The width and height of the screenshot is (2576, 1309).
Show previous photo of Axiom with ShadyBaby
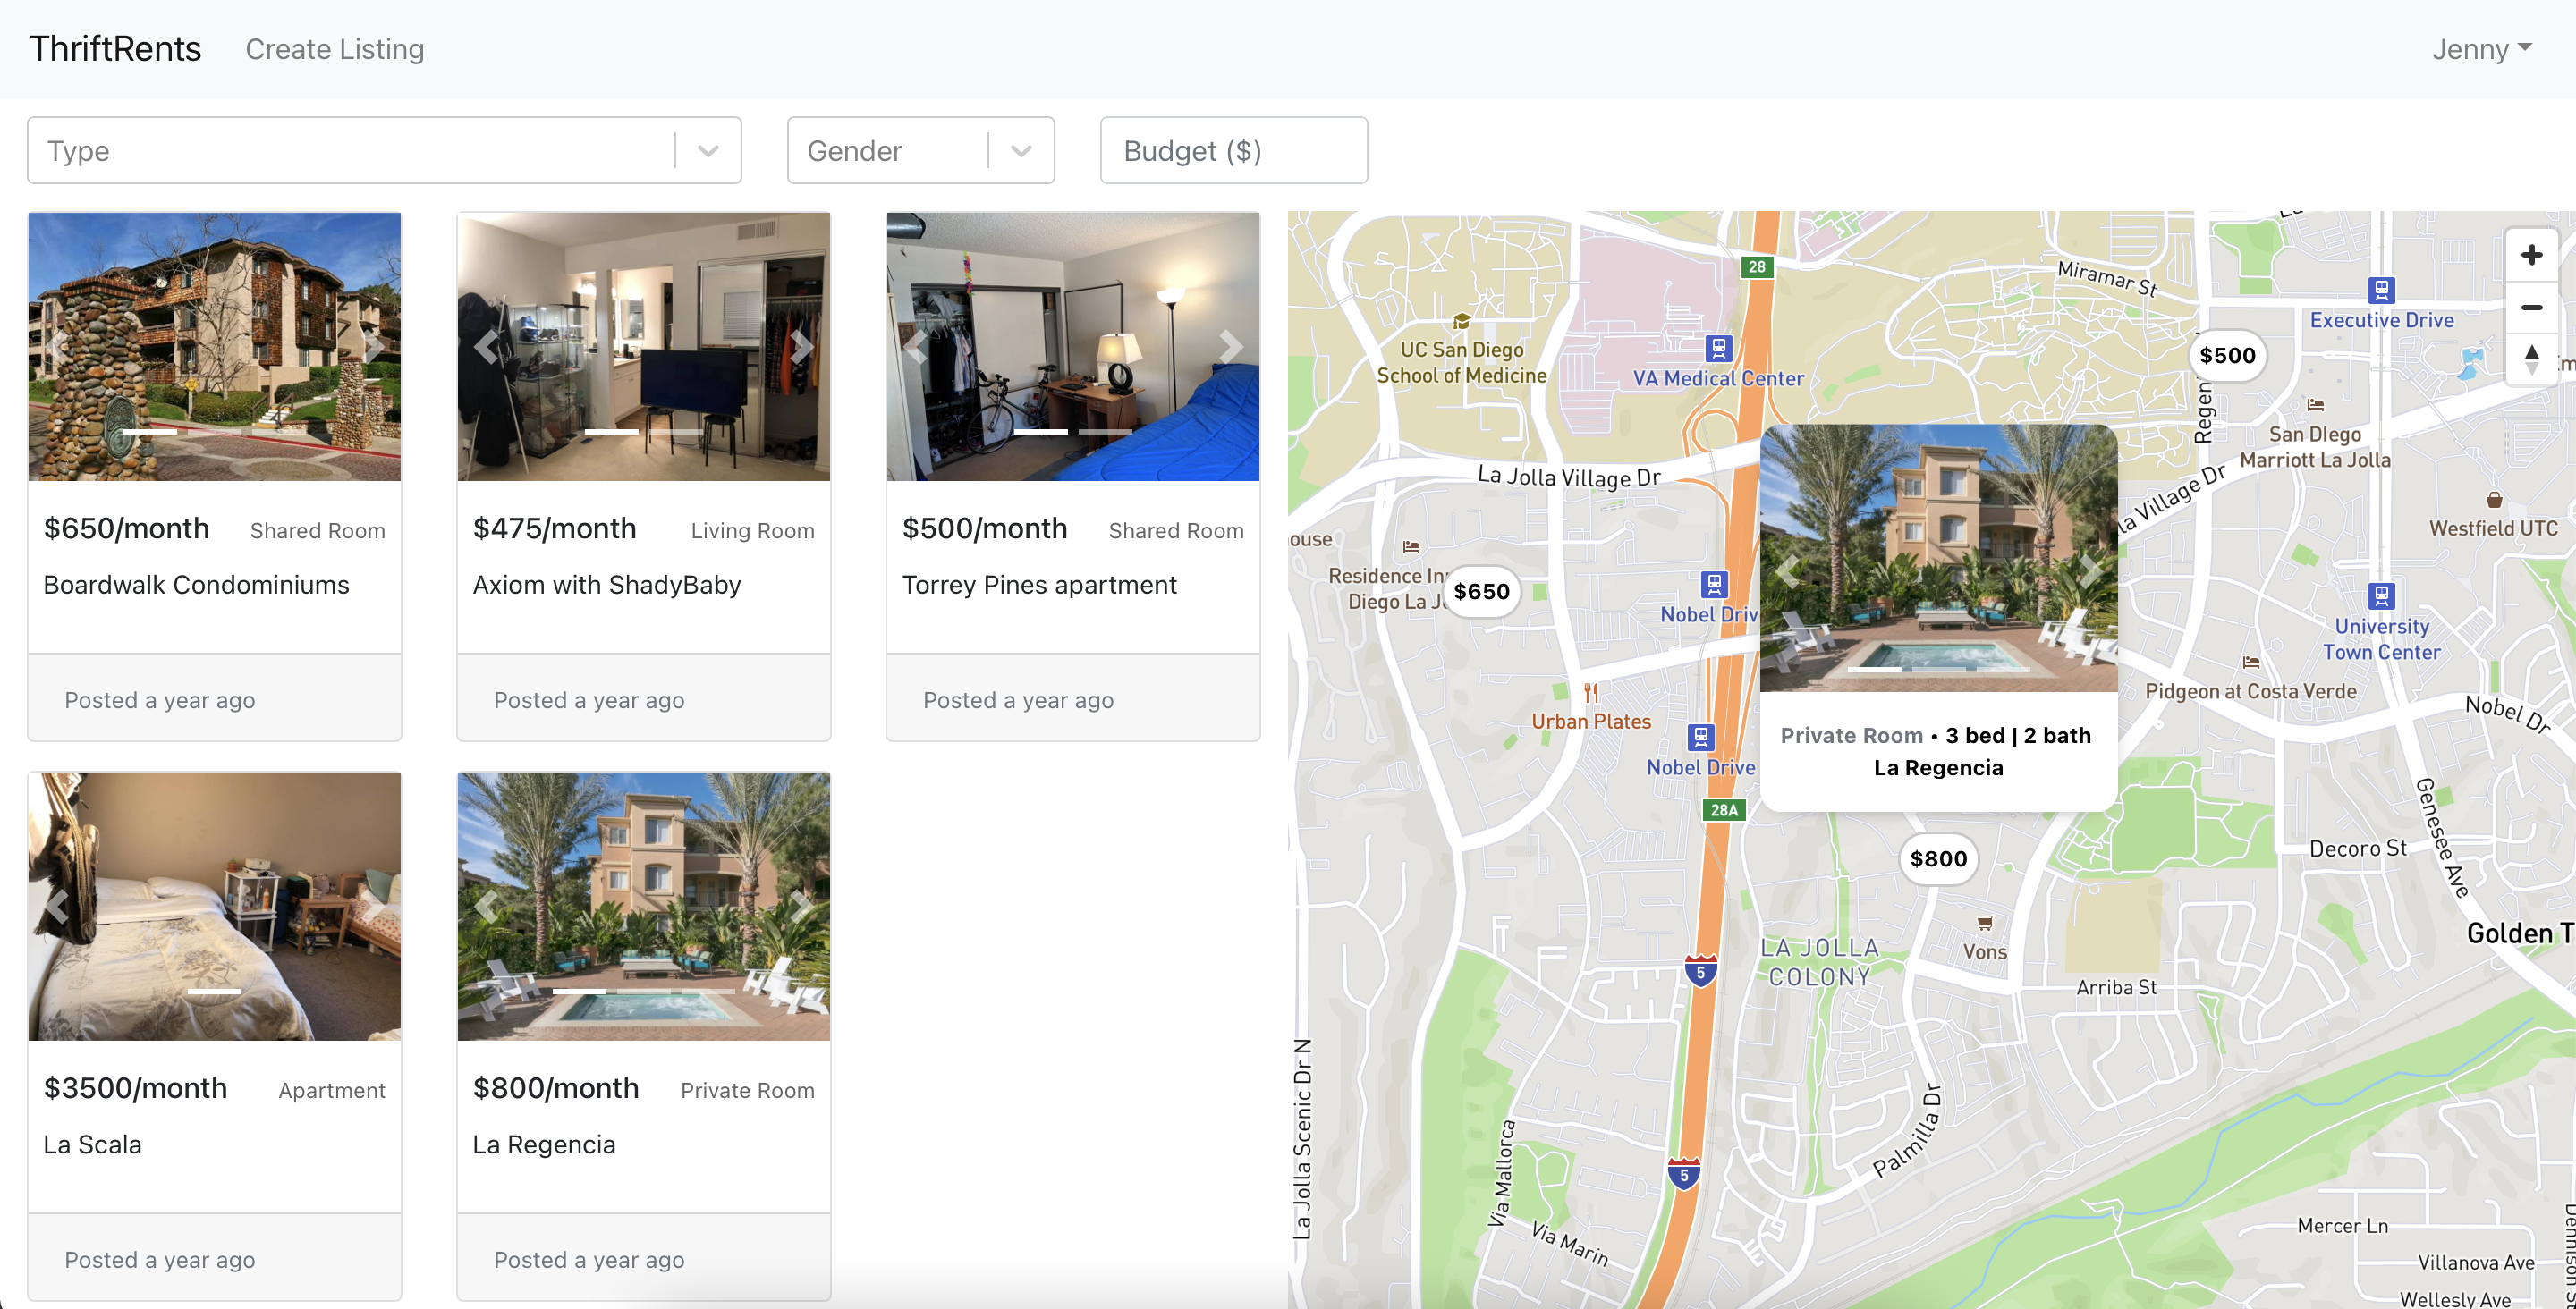pyautogui.click(x=486, y=347)
